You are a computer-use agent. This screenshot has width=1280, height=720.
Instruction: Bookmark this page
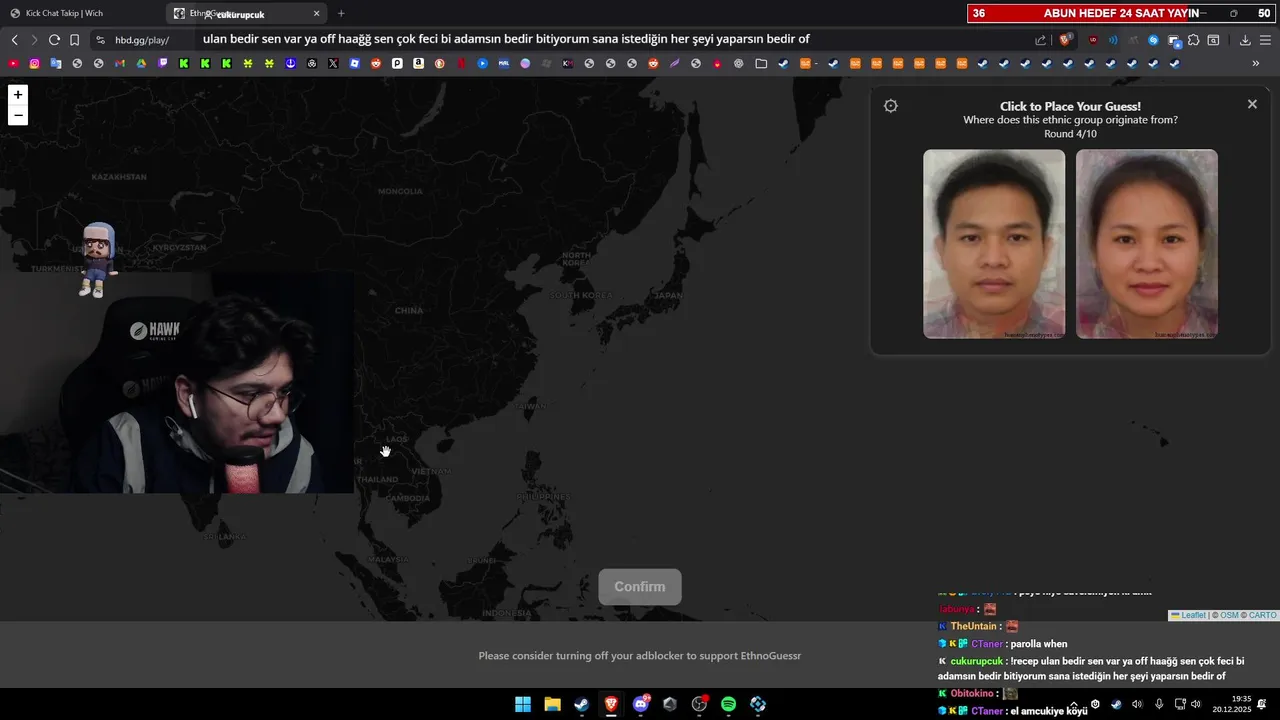[x=74, y=40]
